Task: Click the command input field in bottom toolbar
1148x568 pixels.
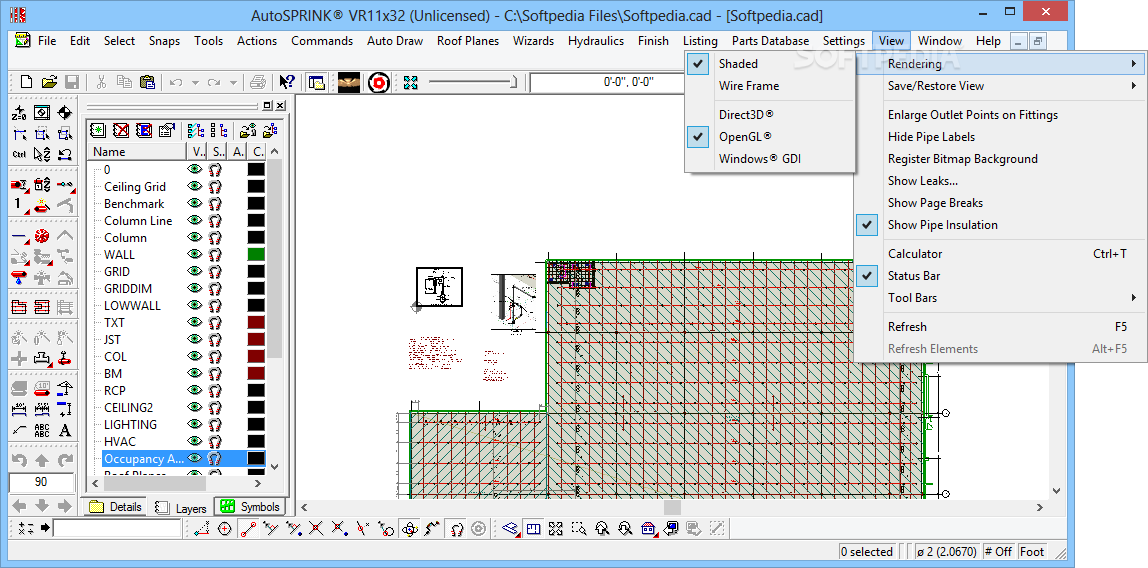Action: 117,528
